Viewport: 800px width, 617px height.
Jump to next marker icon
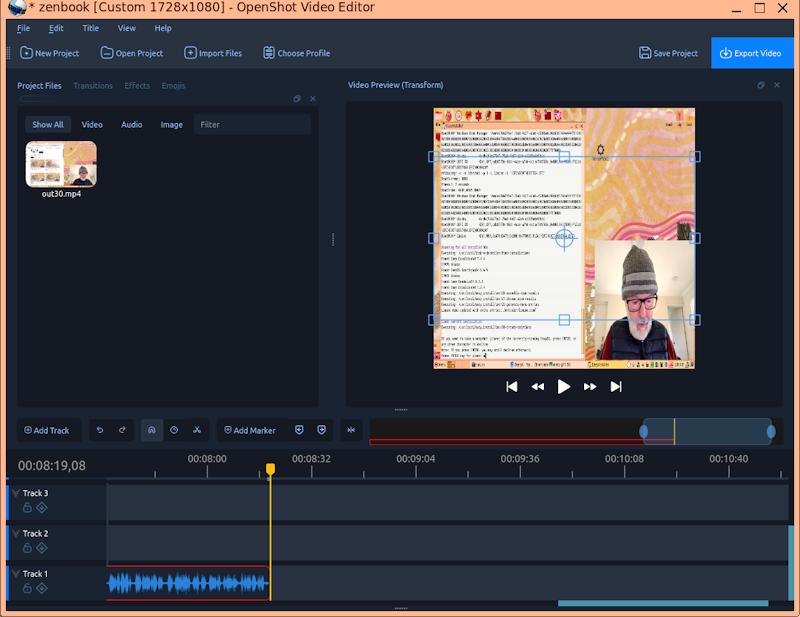(x=321, y=430)
